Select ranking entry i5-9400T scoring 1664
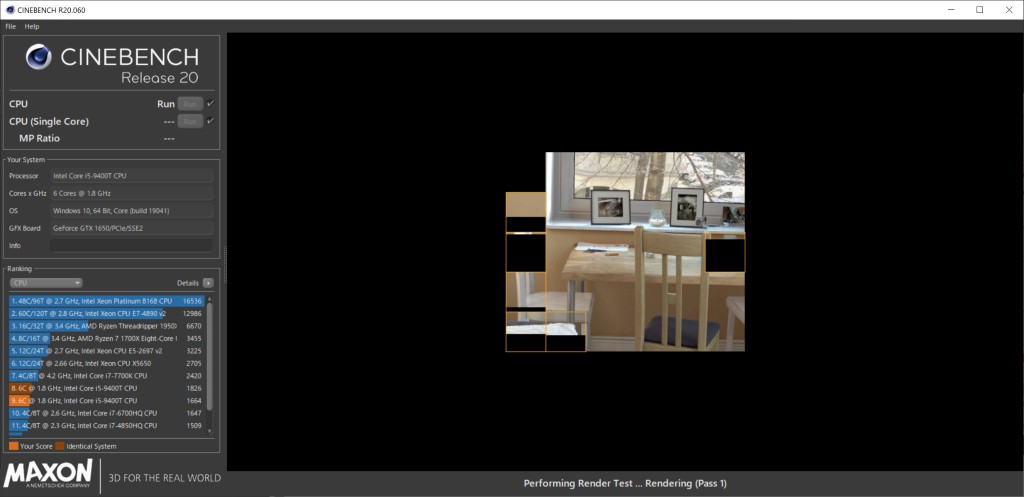The image size is (1024, 497). [x=106, y=400]
